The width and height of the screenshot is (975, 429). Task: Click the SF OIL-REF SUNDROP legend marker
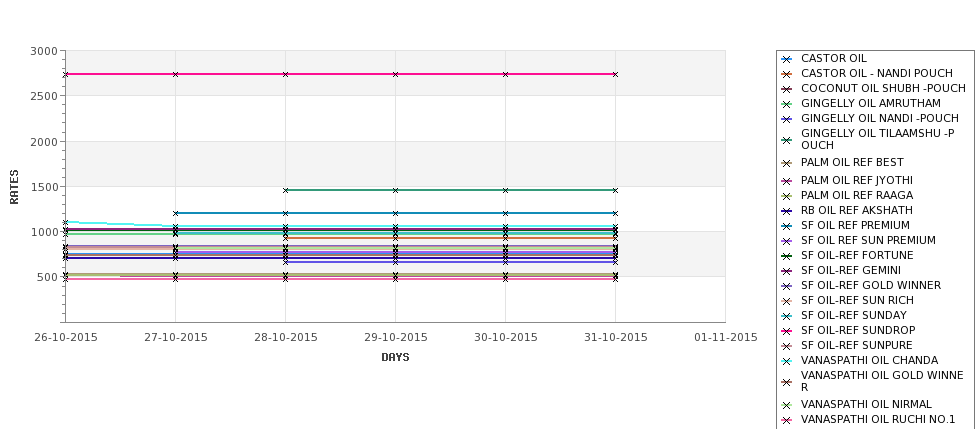[786, 331]
